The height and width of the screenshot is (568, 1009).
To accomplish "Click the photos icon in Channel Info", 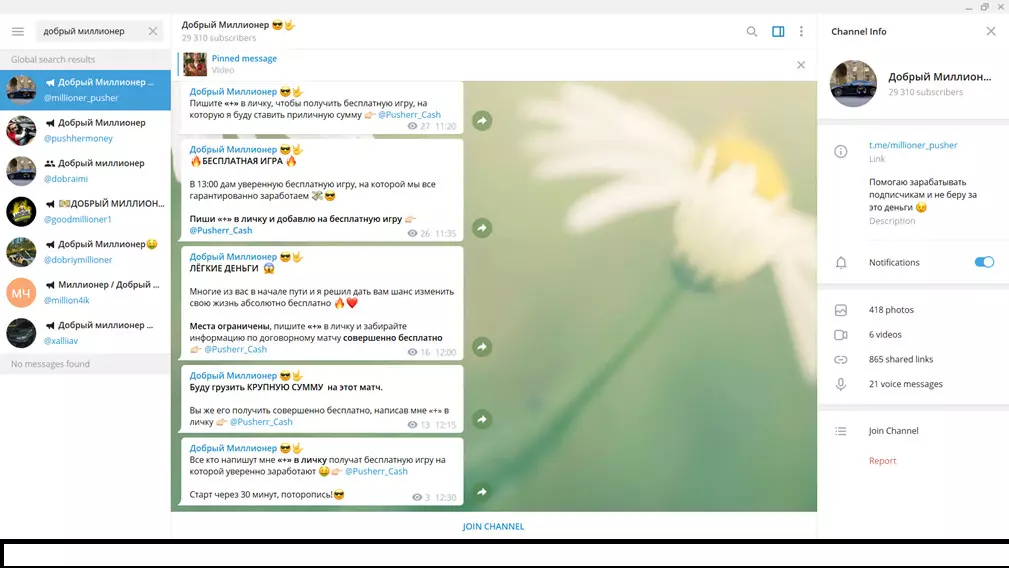I will pyautogui.click(x=840, y=310).
